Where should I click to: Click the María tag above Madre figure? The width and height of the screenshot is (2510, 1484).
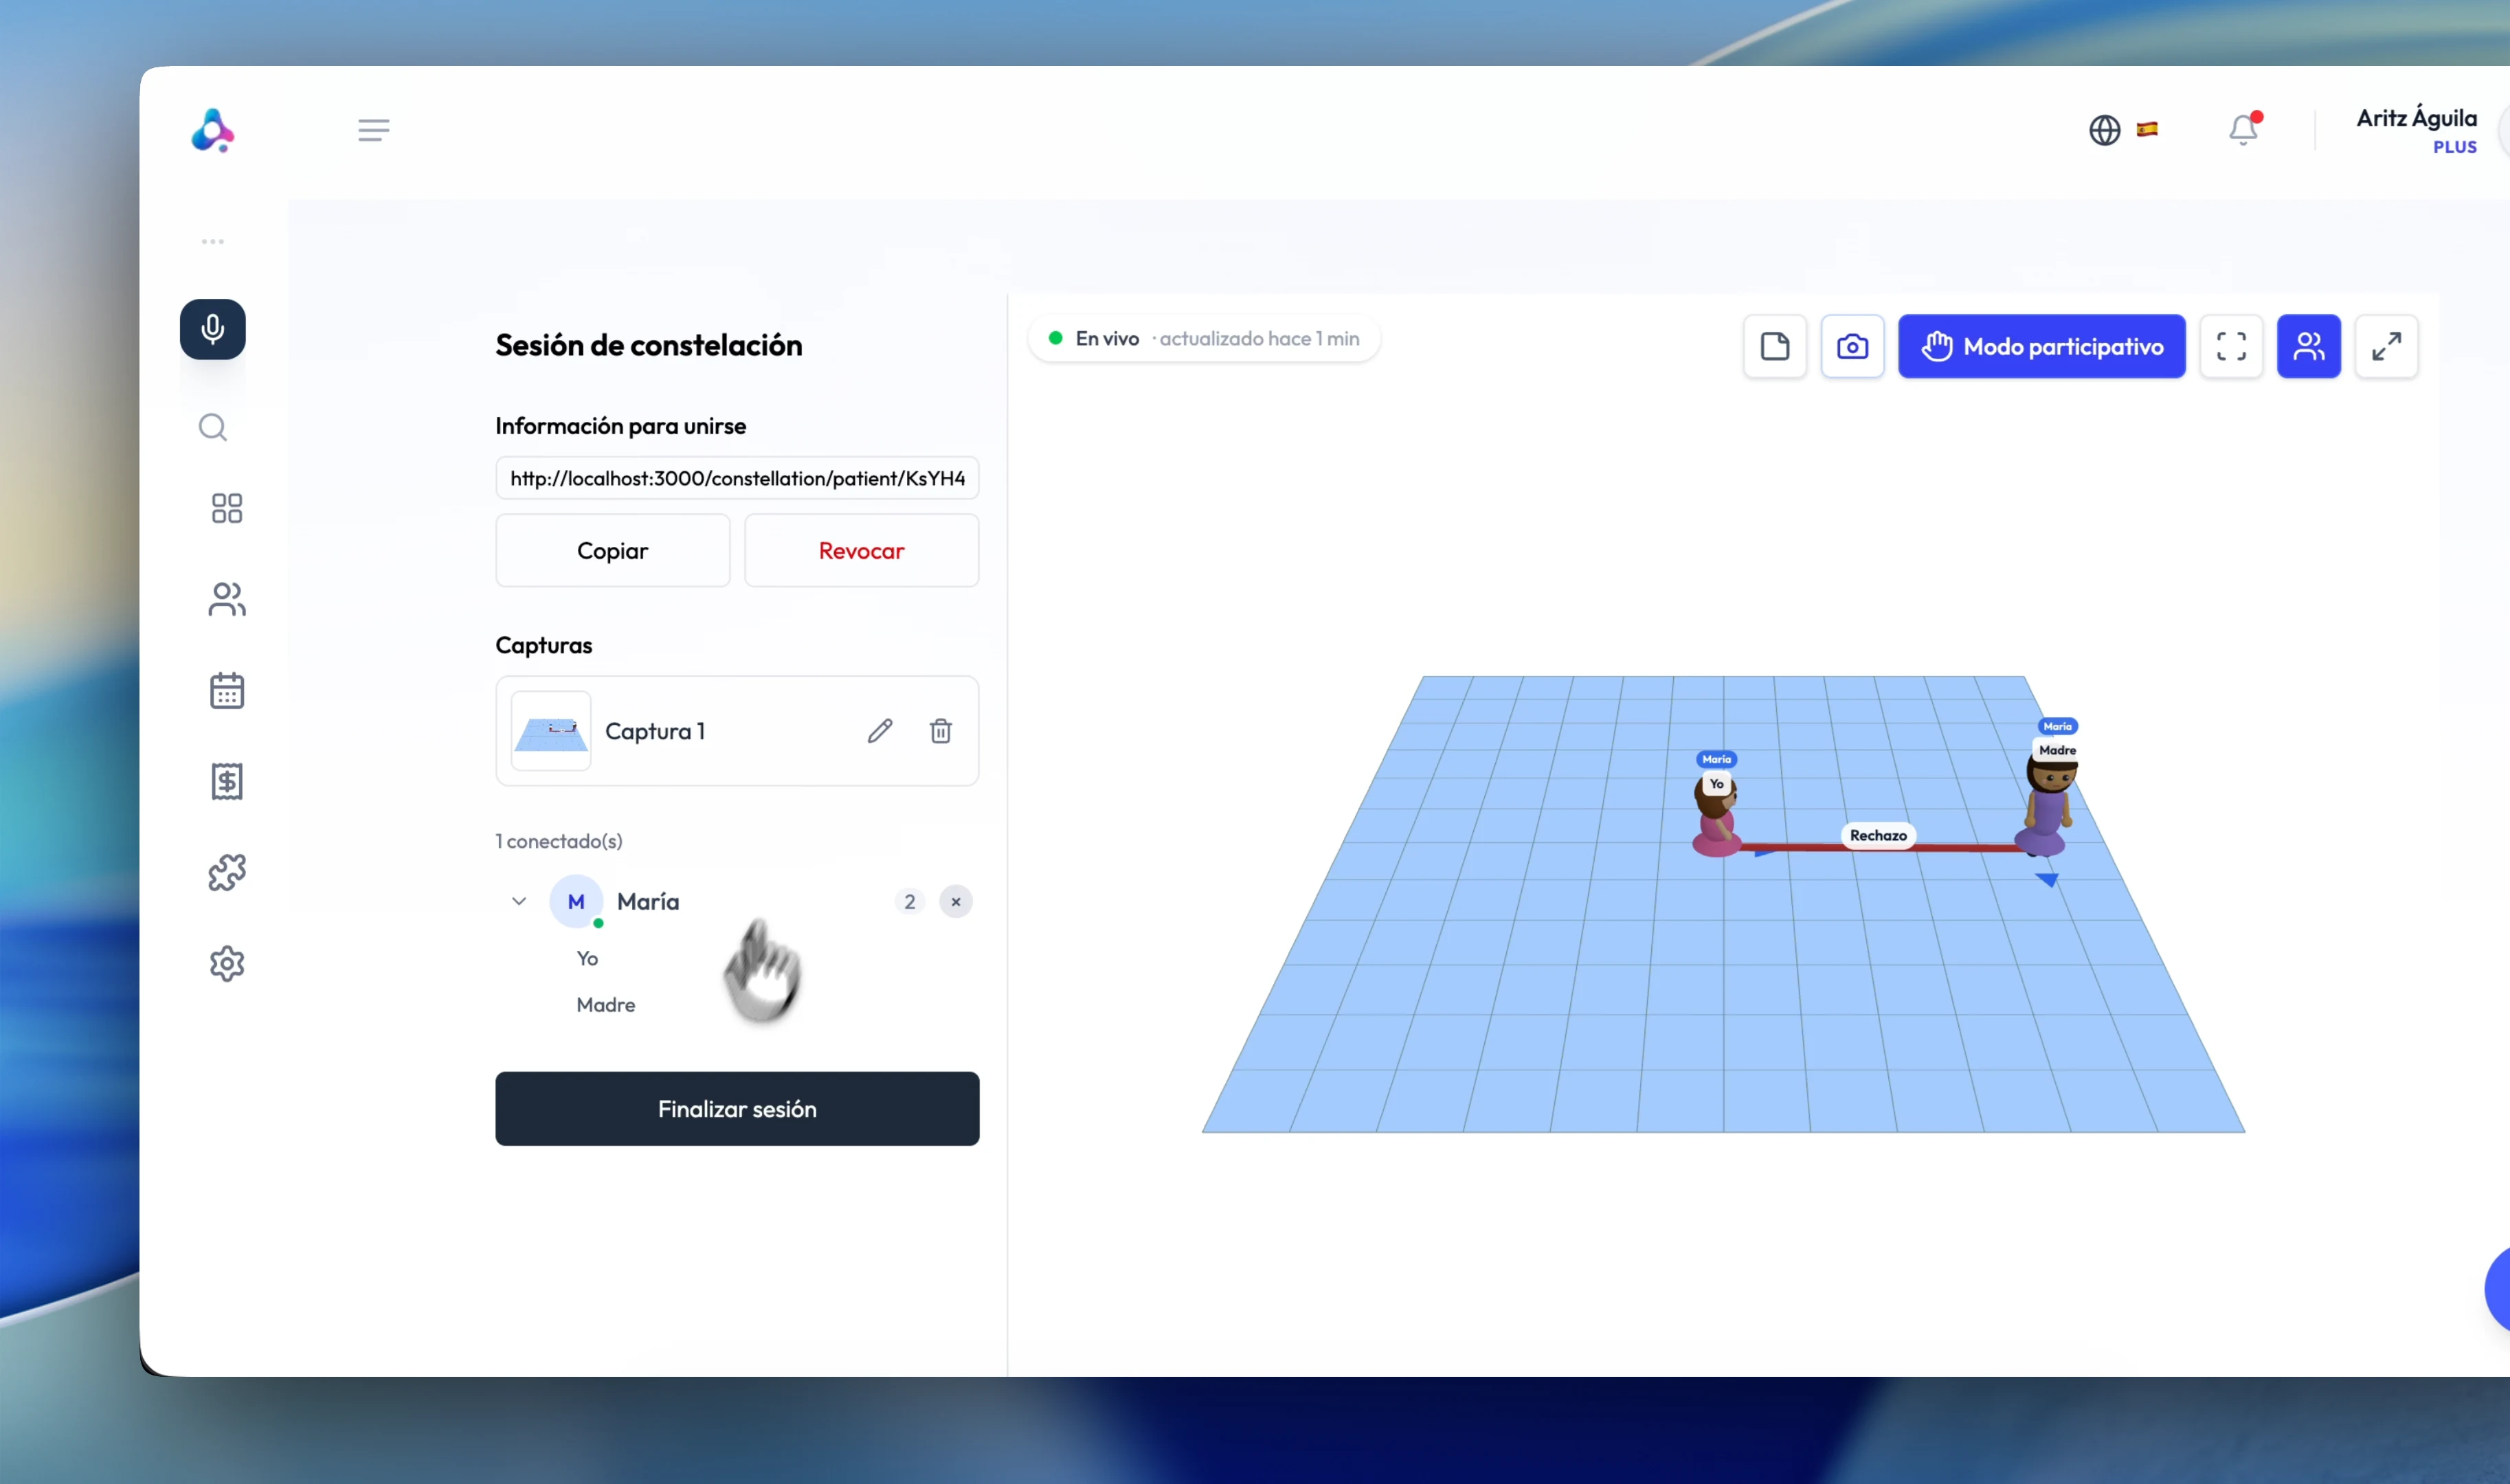(2057, 726)
